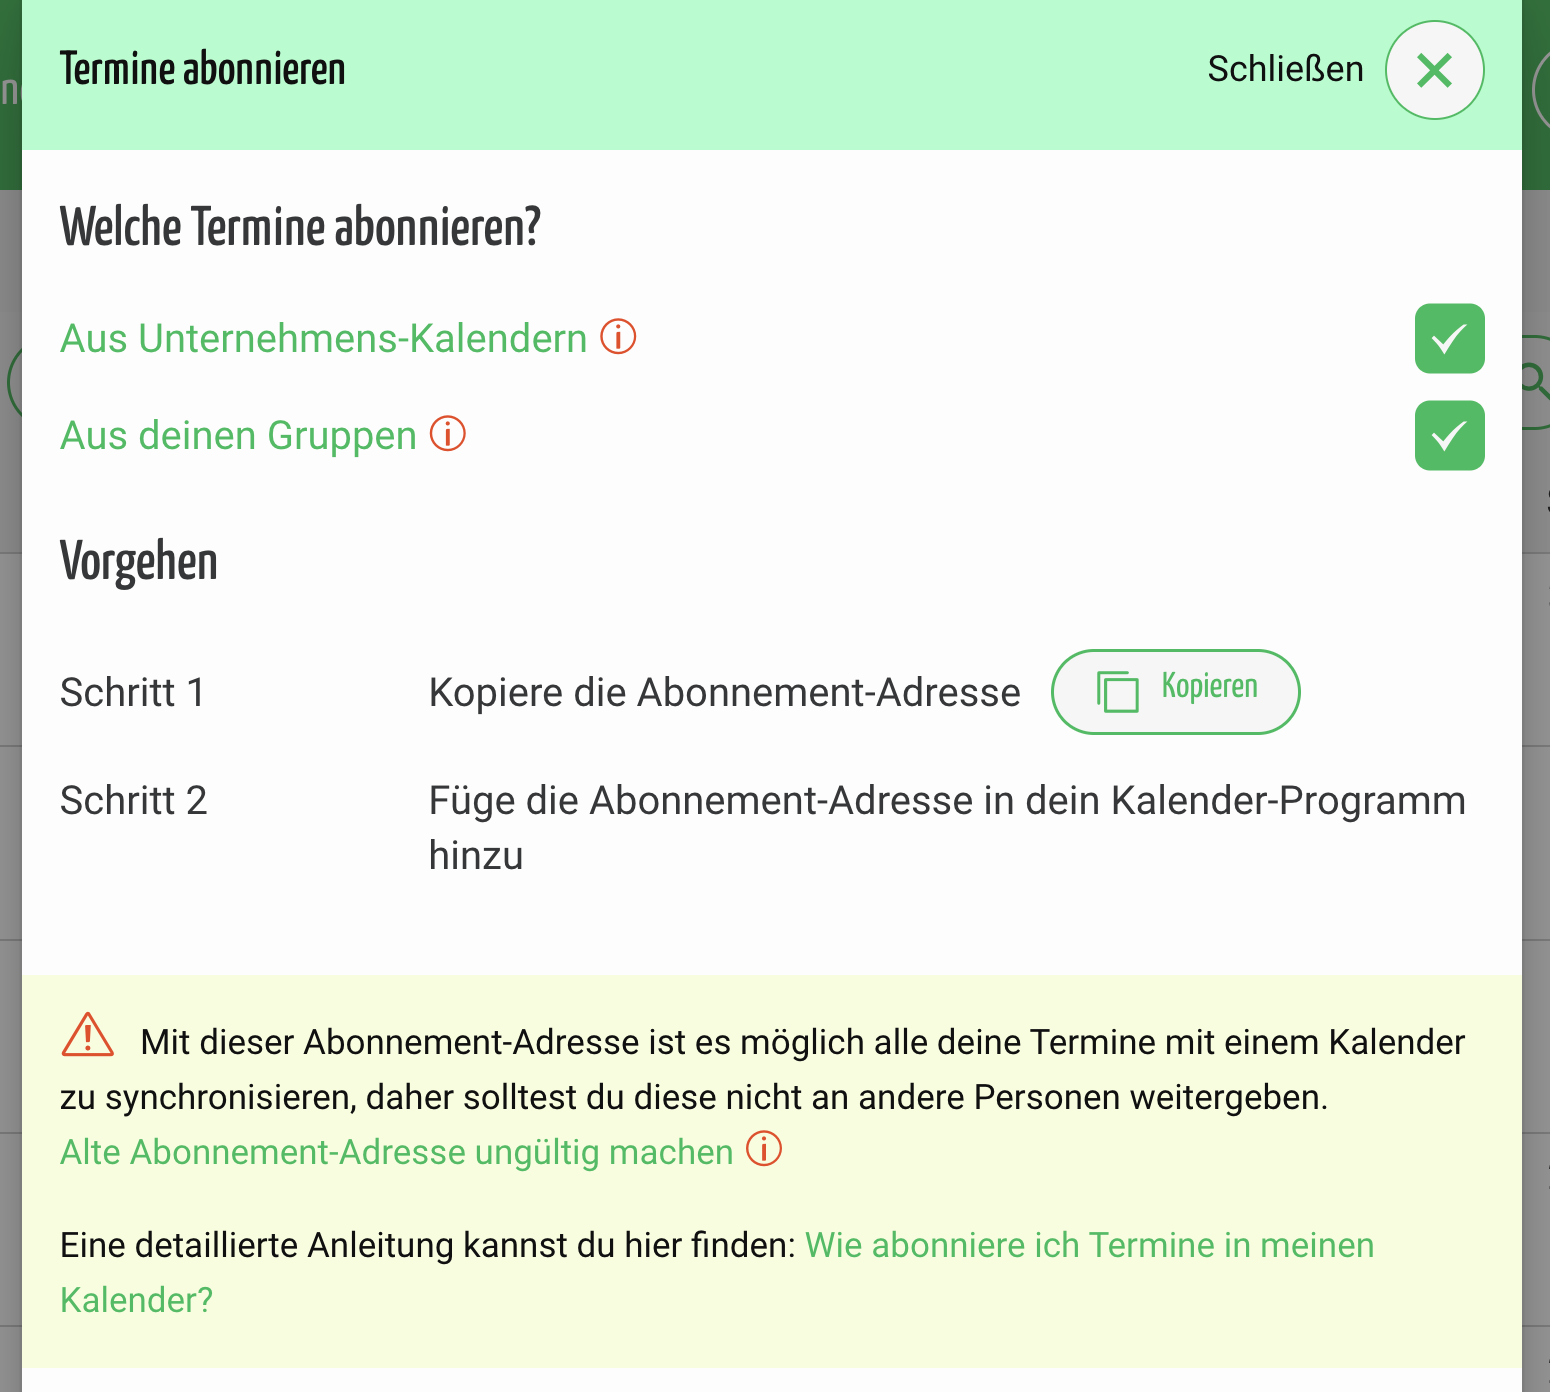Open info icon beside Aus deinen Gruppen
Viewport: 1550px width, 1392px height.
coord(448,434)
